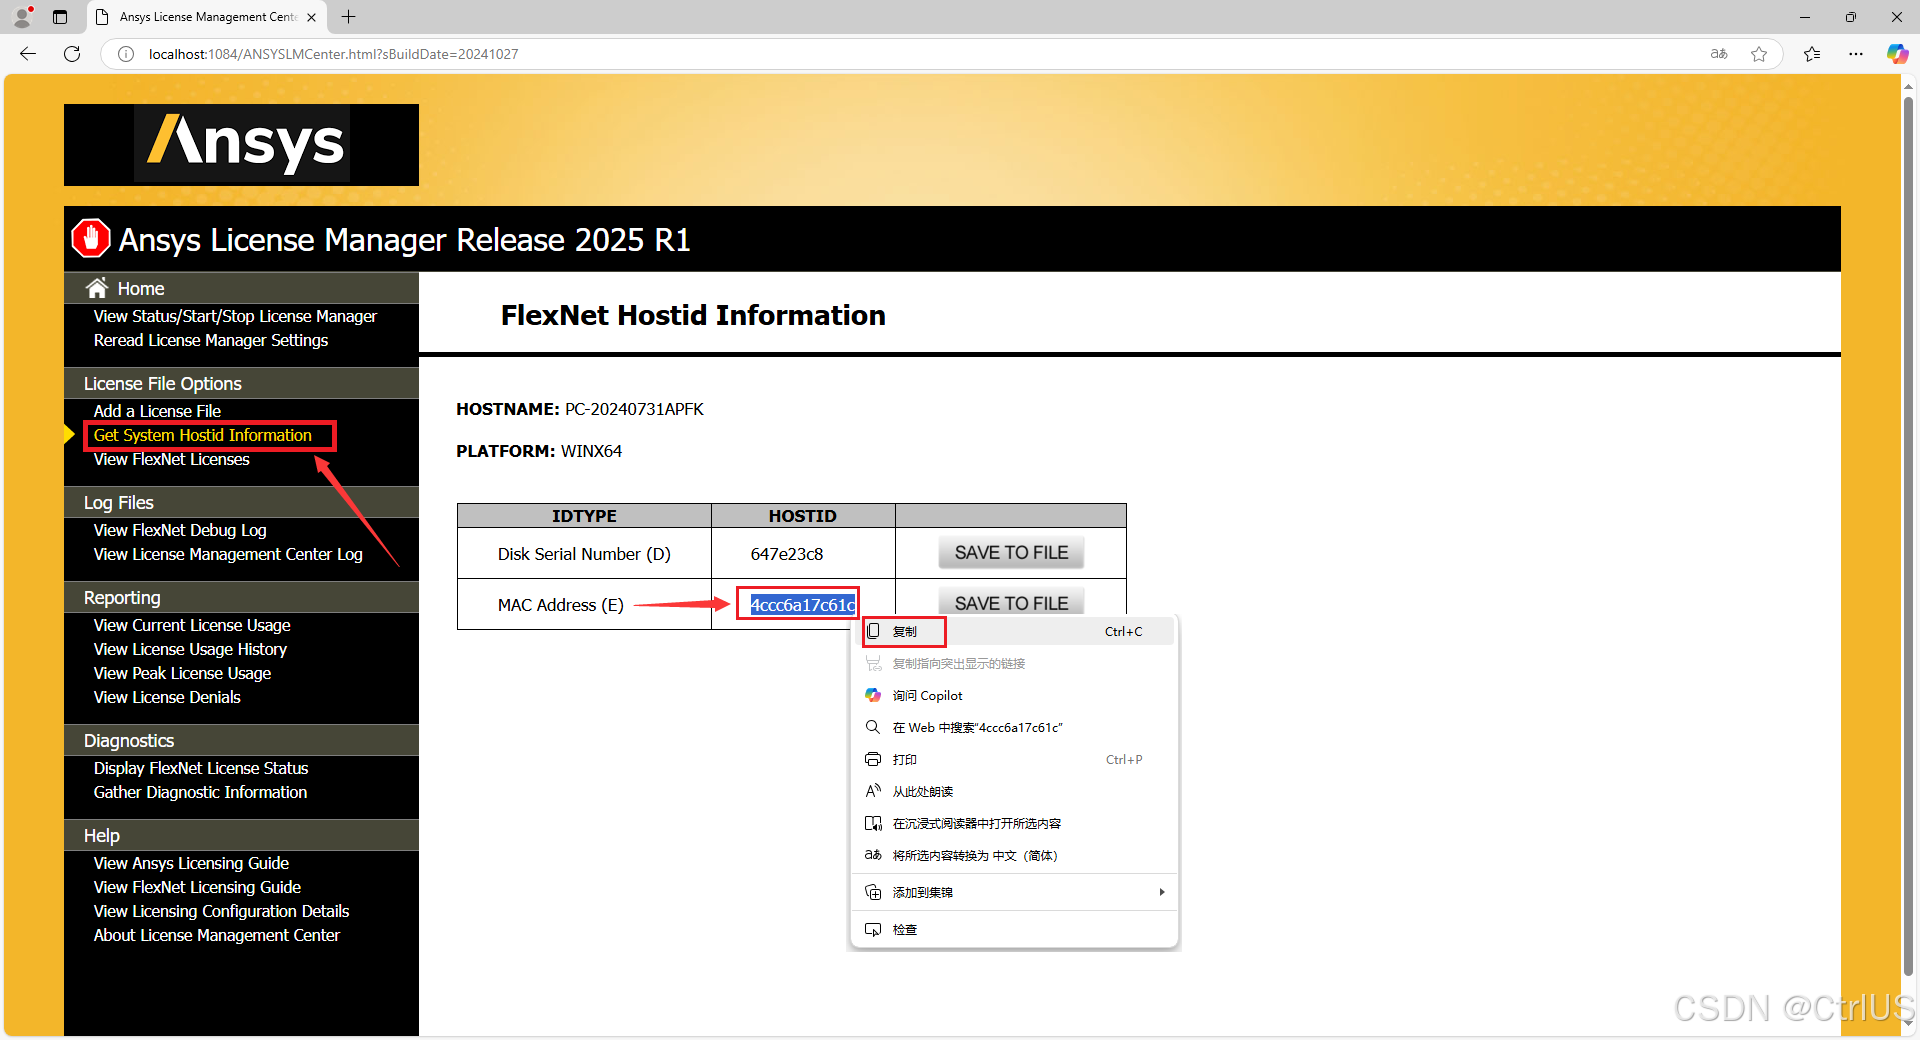Click the red stop-hand status icon
Screen dimensions: 1920x1040
[91, 239]
